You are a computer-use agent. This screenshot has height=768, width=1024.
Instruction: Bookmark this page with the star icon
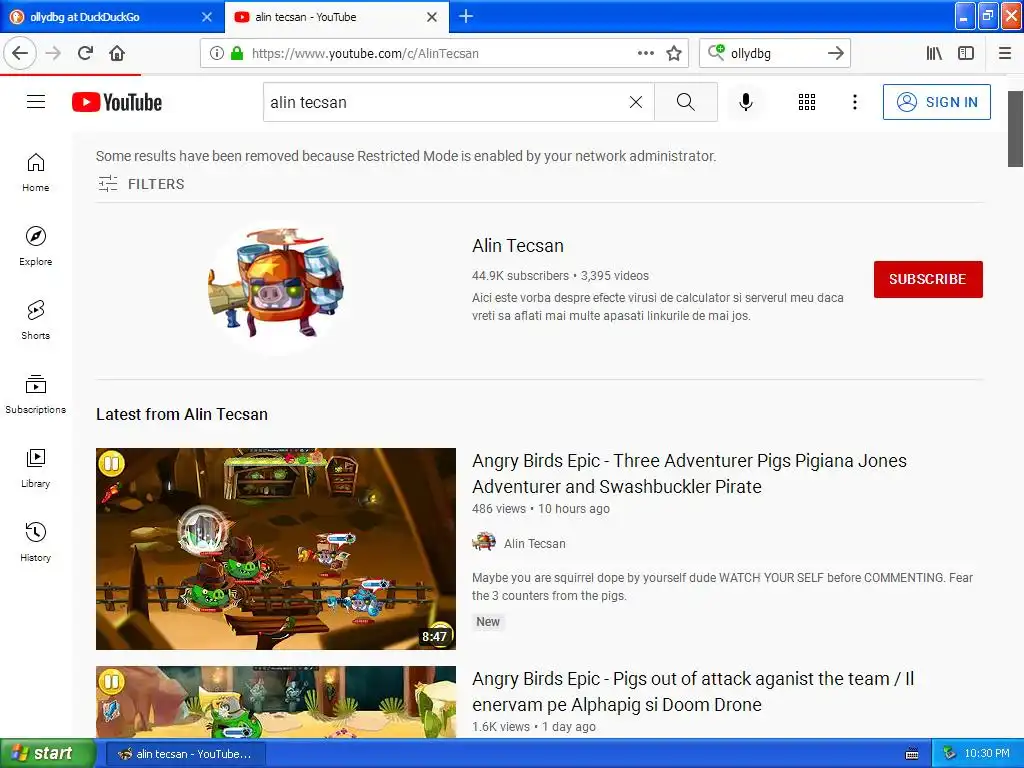coord(674,54)
